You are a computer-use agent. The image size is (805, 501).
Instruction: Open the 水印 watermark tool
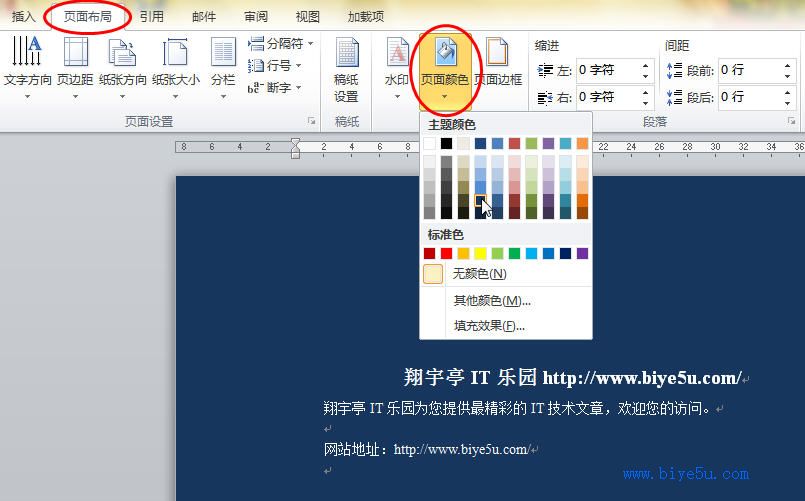point(397,67)
